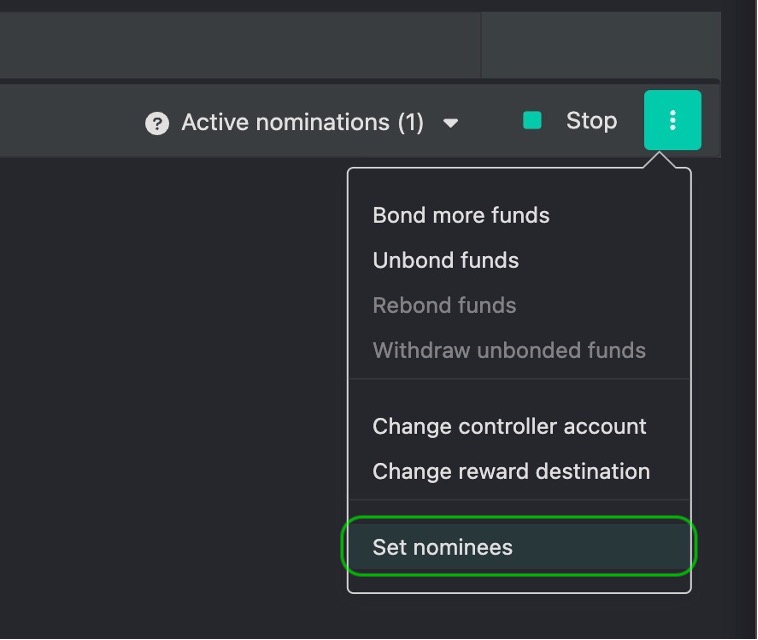Select Bond more funds
The height and width of the screenshot is (640, 758).
coord(461,215)
